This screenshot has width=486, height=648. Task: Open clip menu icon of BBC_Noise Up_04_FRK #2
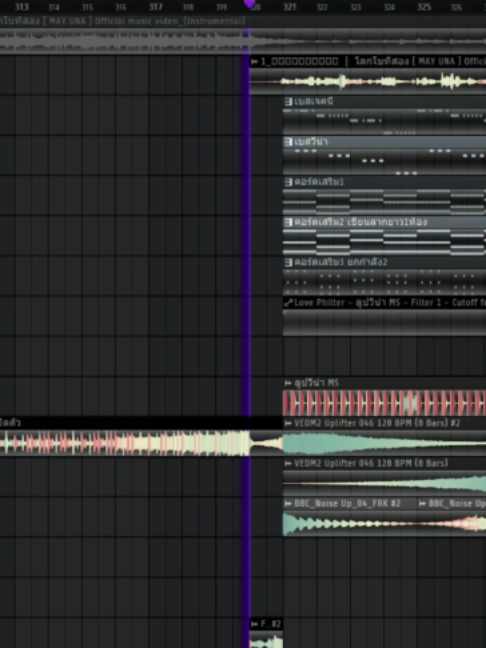(x=288, y=503)
